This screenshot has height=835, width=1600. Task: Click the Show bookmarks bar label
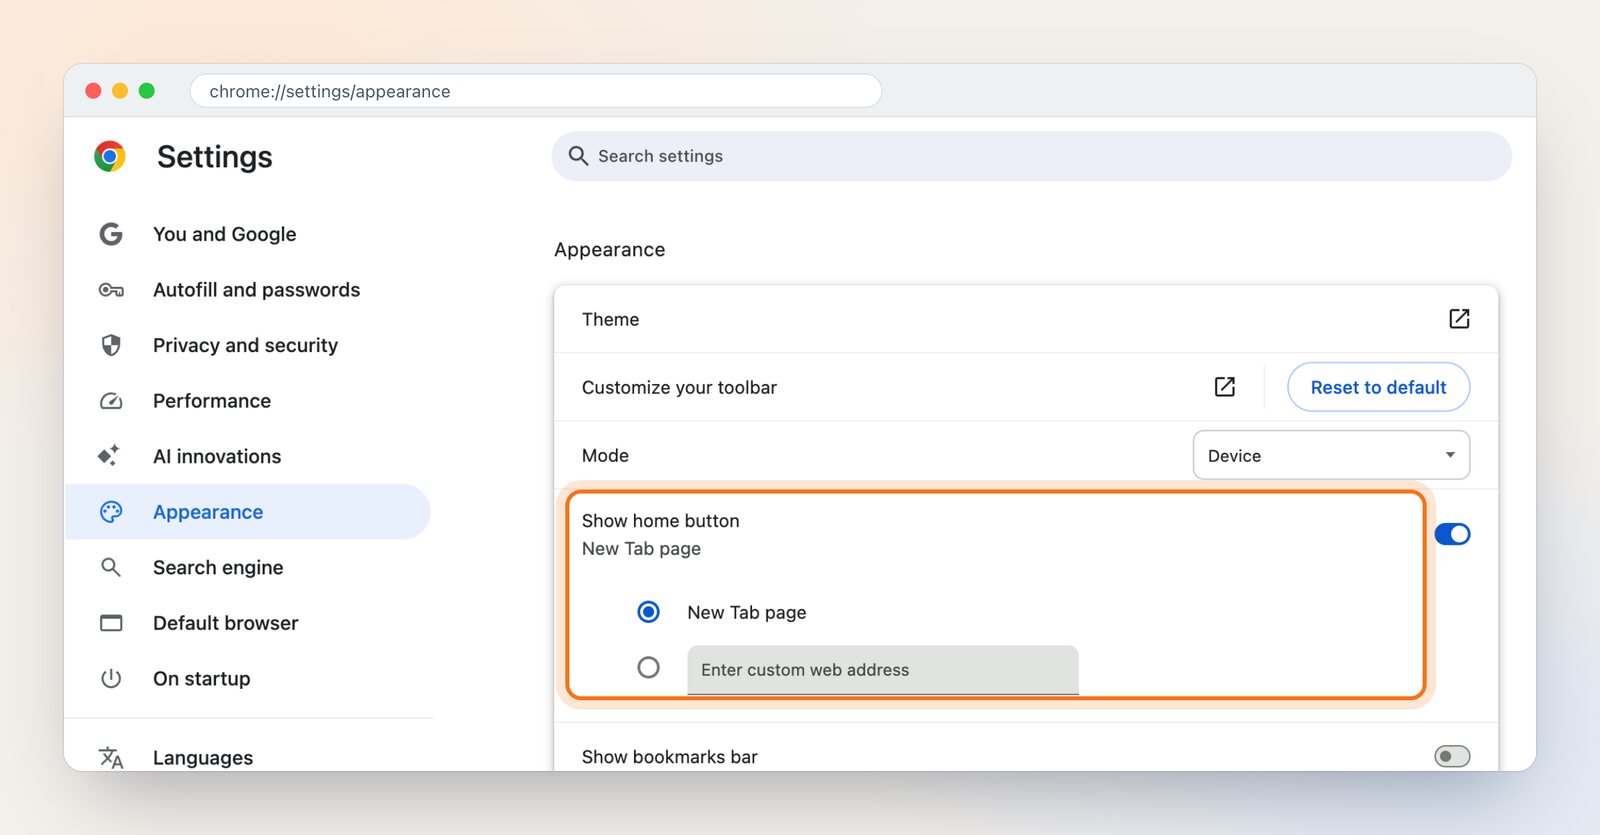[670, 757]
